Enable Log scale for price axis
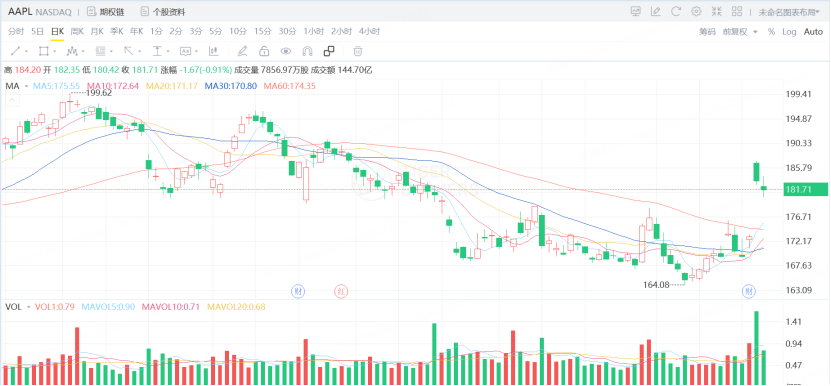 tap(789, 32)
